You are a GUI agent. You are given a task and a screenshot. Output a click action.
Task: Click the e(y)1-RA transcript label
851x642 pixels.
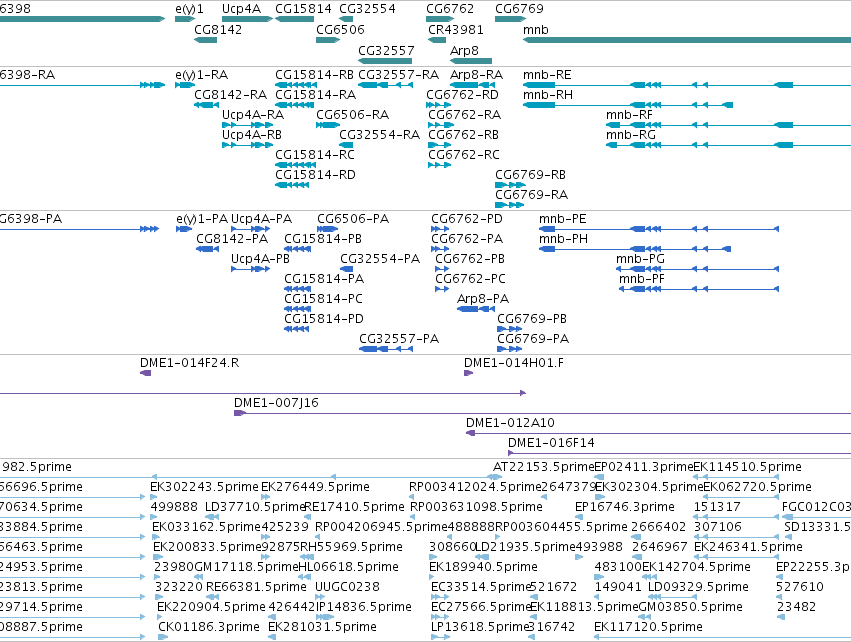pos(201,75)
